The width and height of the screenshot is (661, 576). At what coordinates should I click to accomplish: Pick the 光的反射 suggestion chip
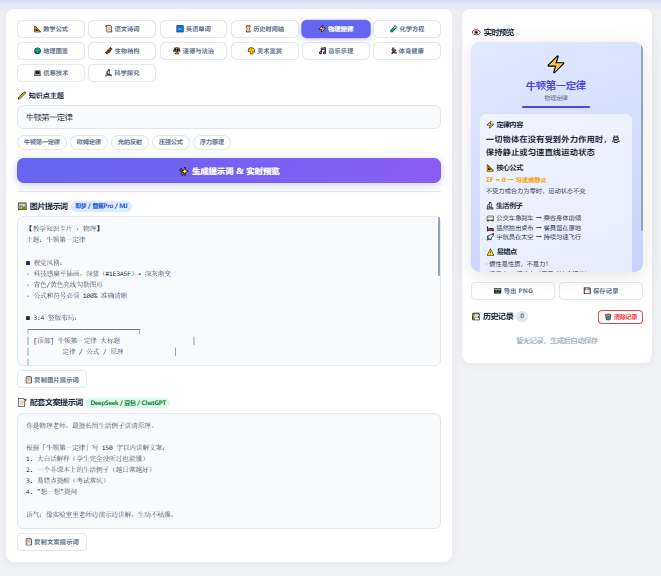(130, 142)
